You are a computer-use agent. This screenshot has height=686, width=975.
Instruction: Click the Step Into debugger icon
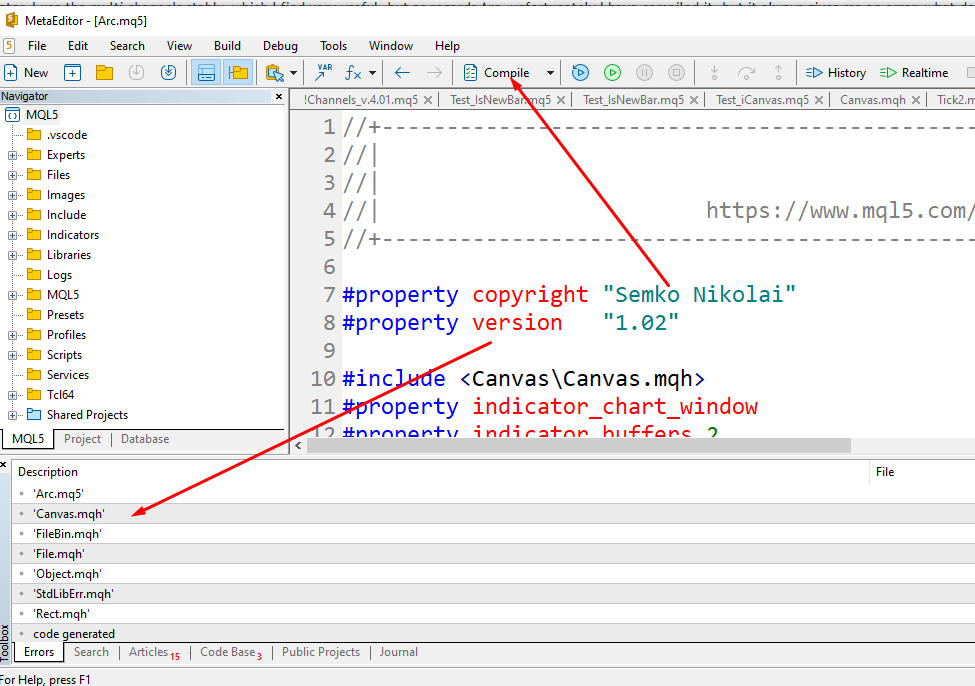pyautogui.click(x=717, y=72)
